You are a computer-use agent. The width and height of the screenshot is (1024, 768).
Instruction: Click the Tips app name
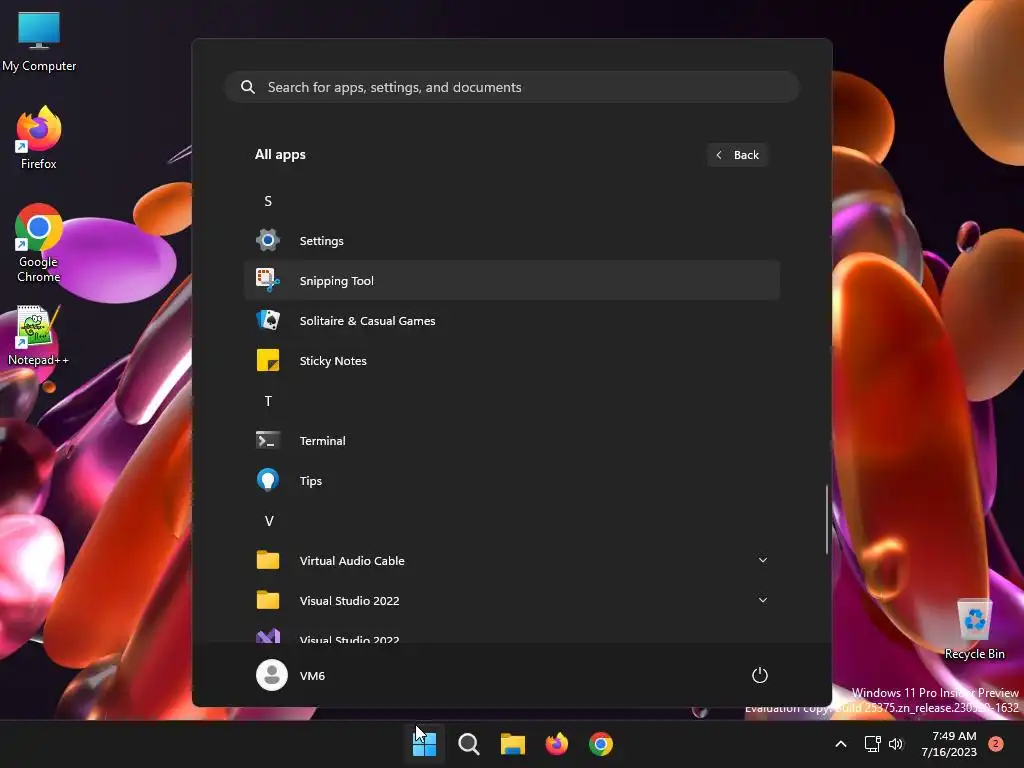[x=311, y=481]
